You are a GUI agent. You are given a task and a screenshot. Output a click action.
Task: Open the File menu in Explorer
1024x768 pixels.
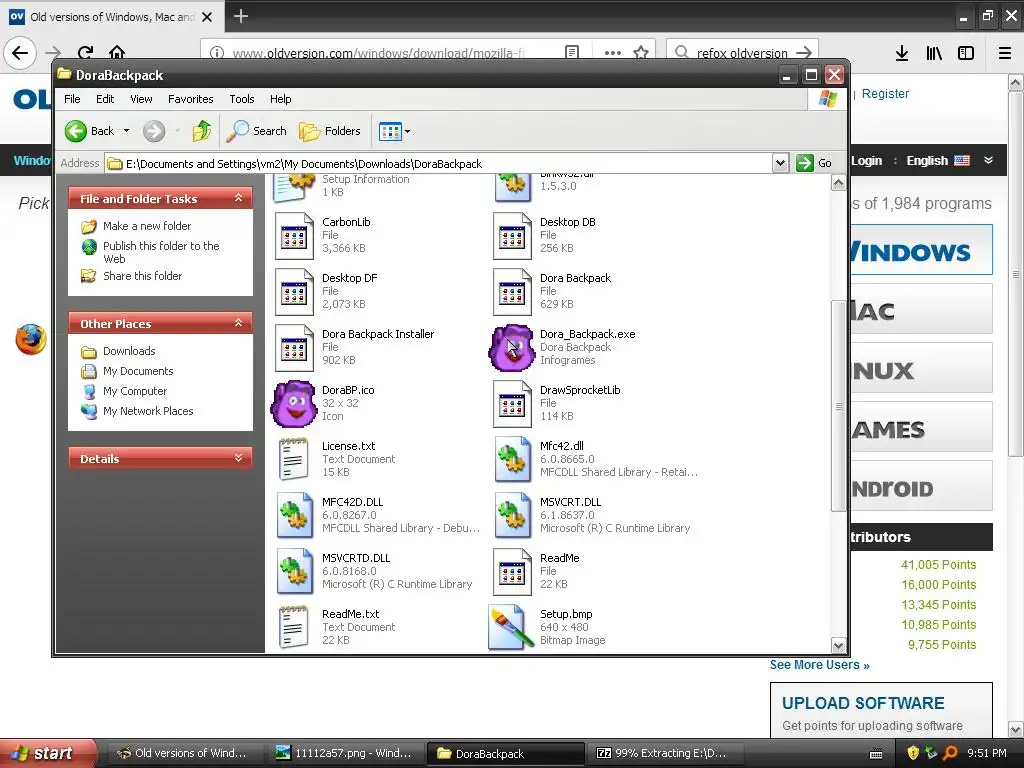[x=72, y=99]
